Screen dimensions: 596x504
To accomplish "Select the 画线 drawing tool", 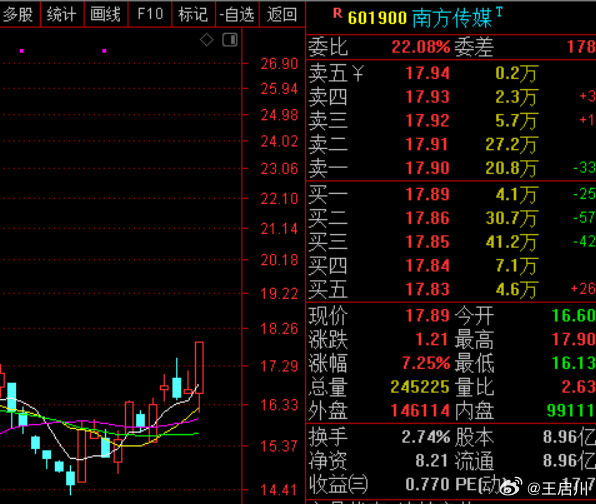I will click(x=106, y=14).
